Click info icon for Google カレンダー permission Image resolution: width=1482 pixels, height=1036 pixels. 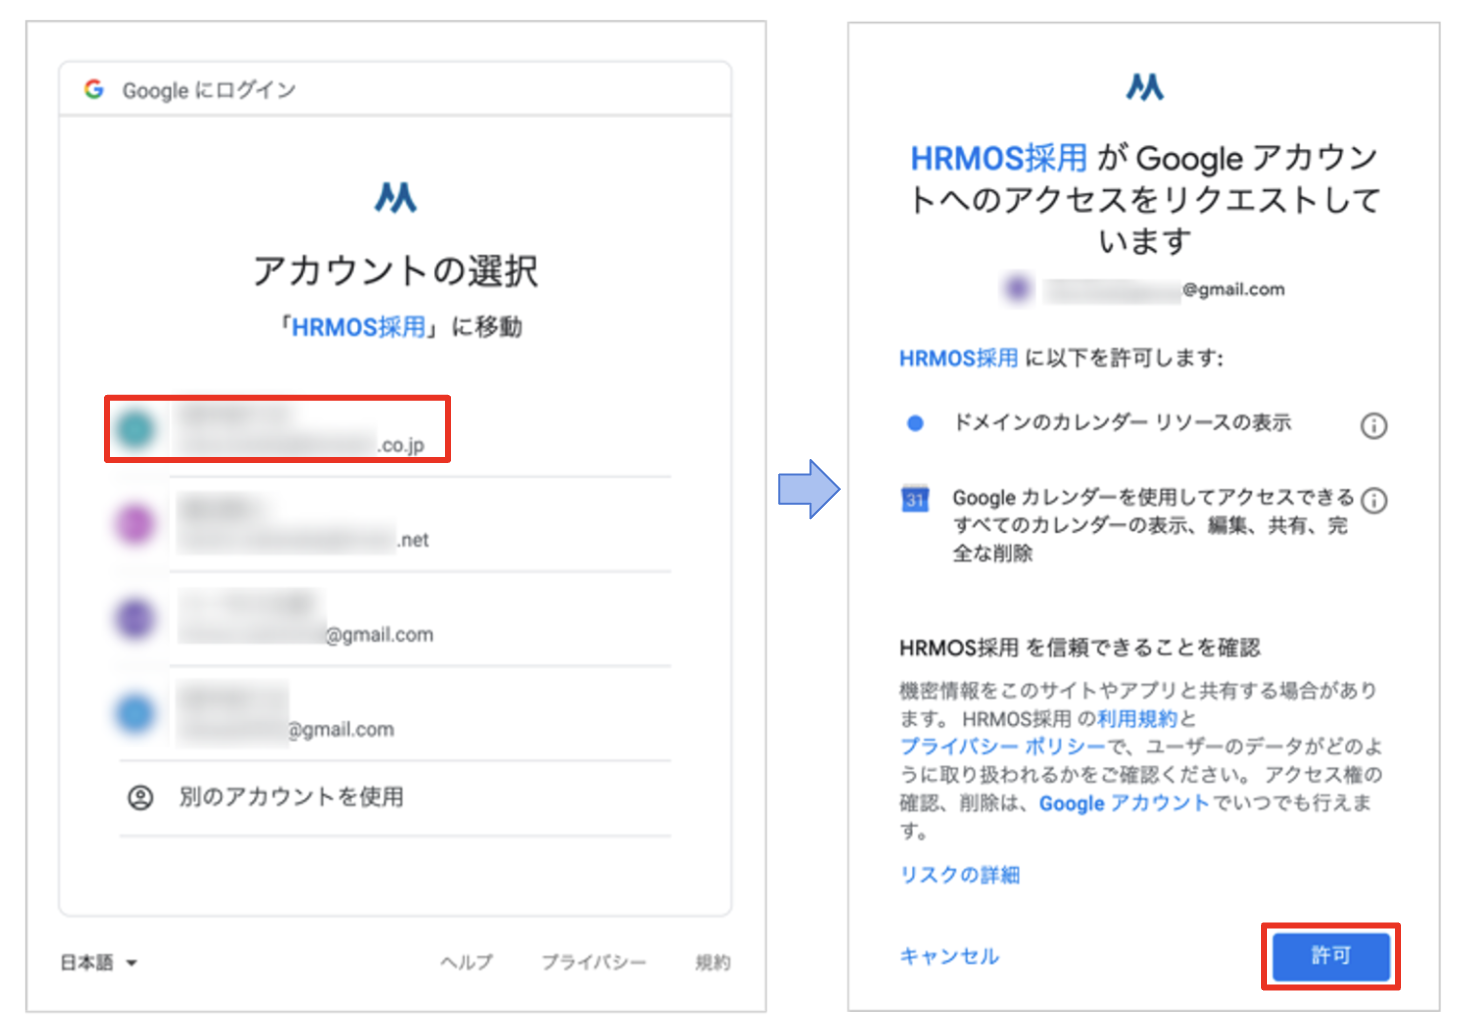pos(1375,500)
